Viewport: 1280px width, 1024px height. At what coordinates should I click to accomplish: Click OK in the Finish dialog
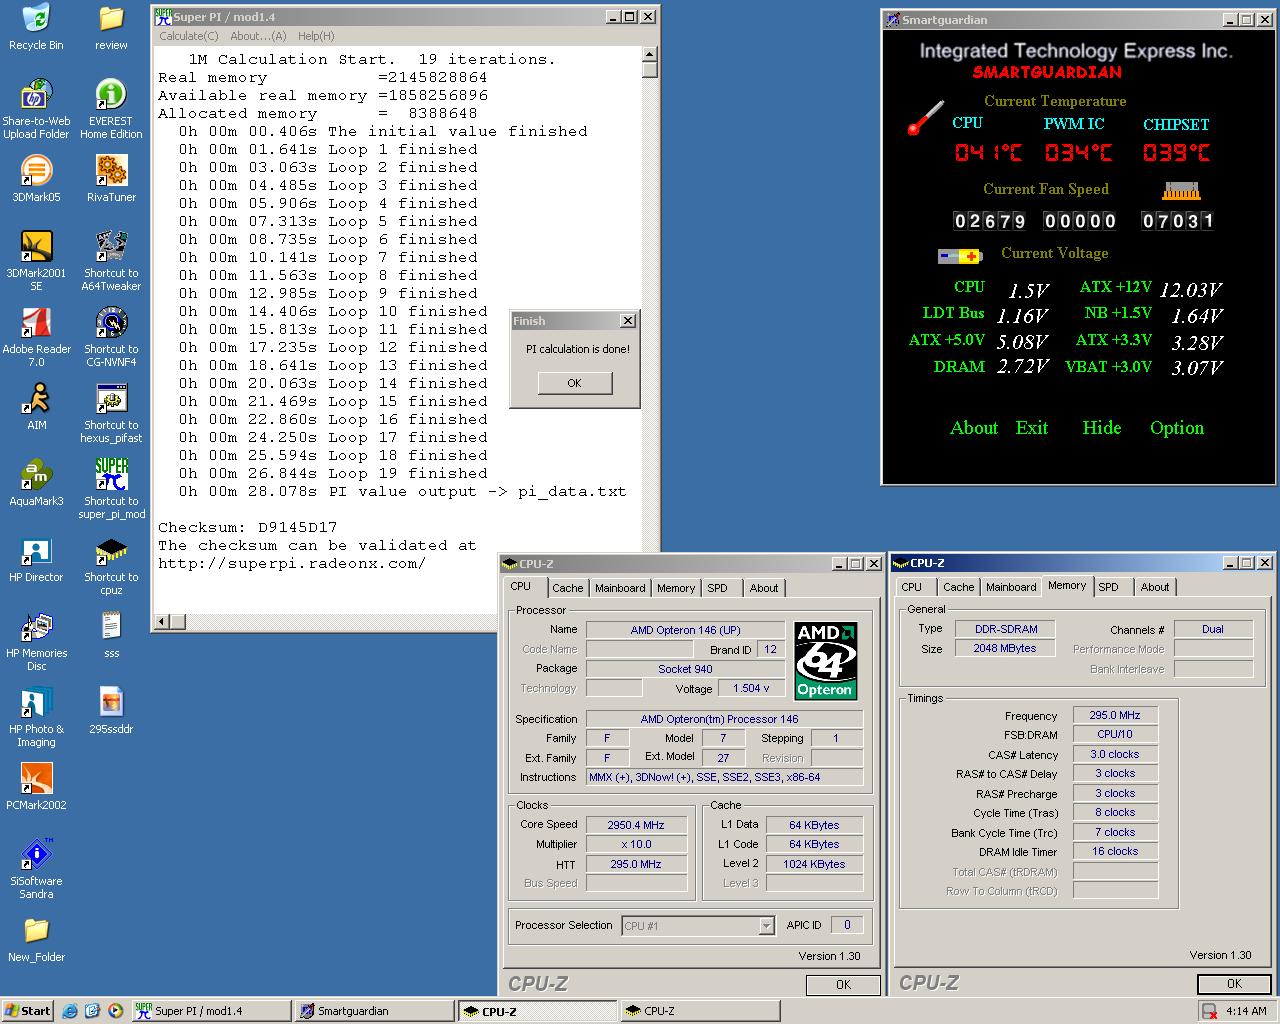pyautogui.click(x=574, y=383)
